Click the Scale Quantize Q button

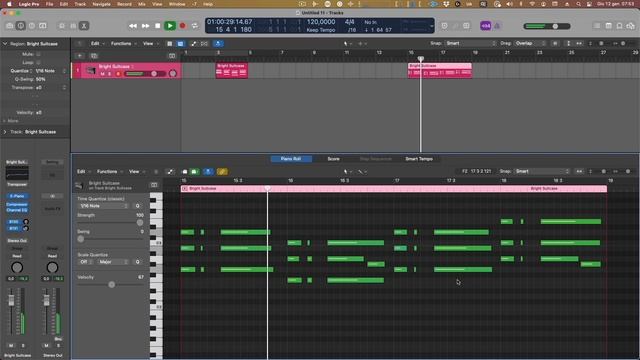coord(138,262)
